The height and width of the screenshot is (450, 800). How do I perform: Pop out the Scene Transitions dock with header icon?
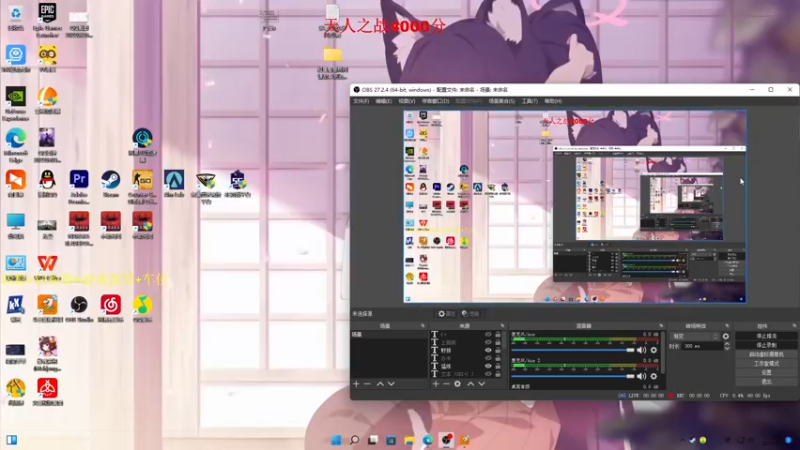click(x=727, y=326)
